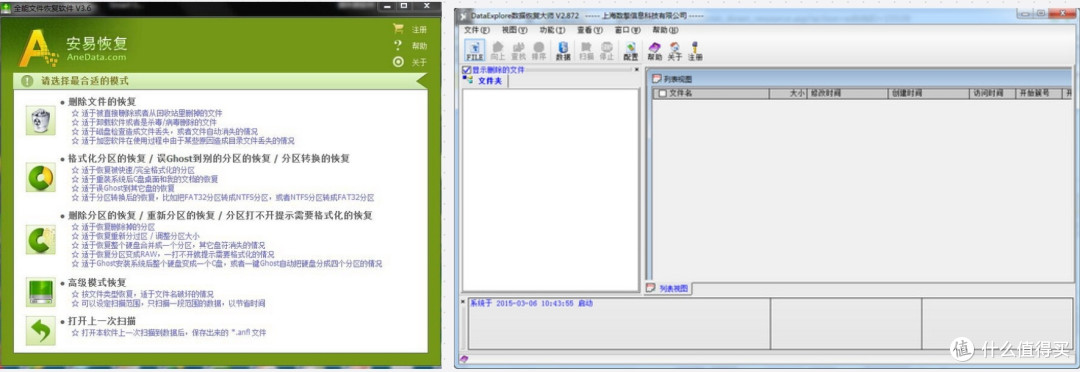Screen dimensions: 1080x372
Task: Click the recycle bin icon for deleted file recovery
Action: [x=40, y=121]
